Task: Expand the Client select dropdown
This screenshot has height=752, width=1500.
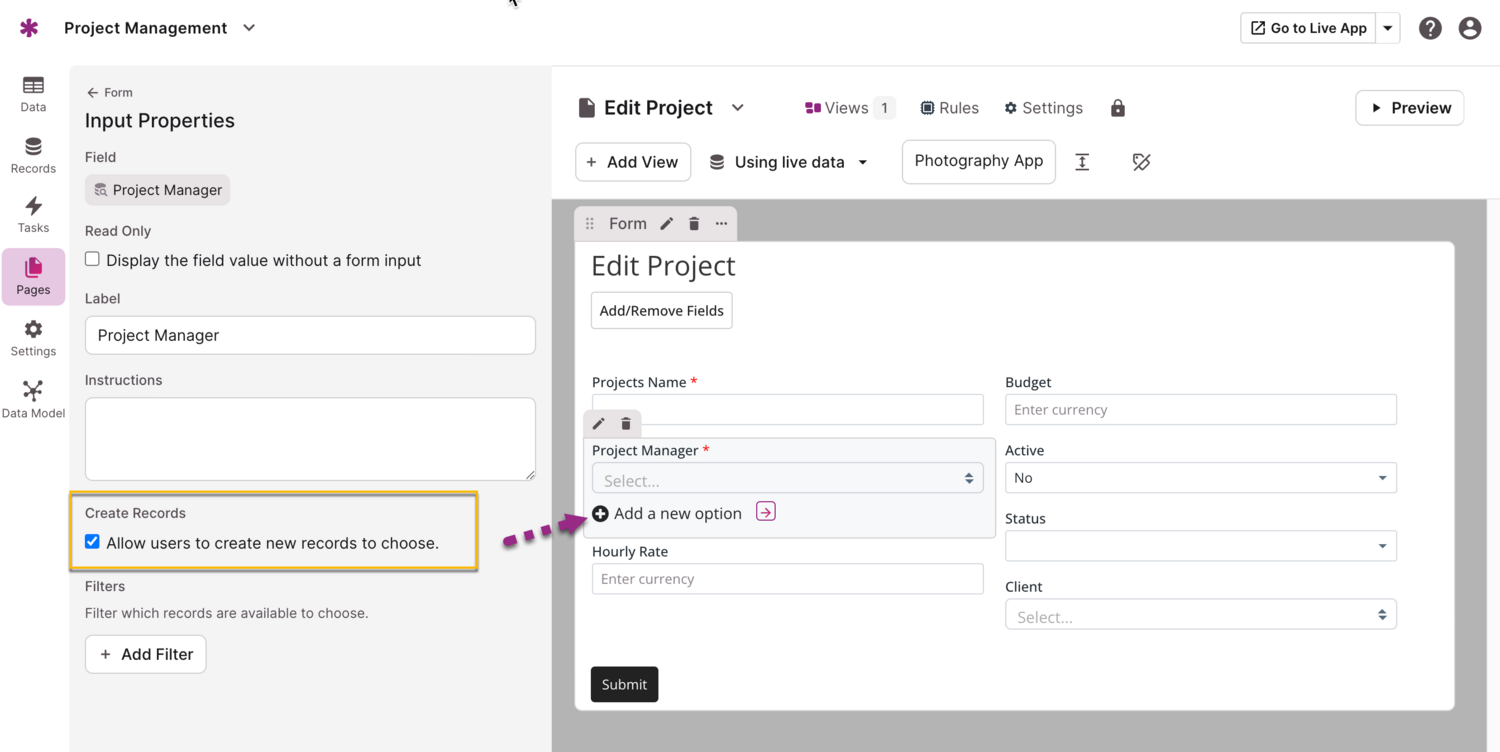Action: tap(1200, 615)
